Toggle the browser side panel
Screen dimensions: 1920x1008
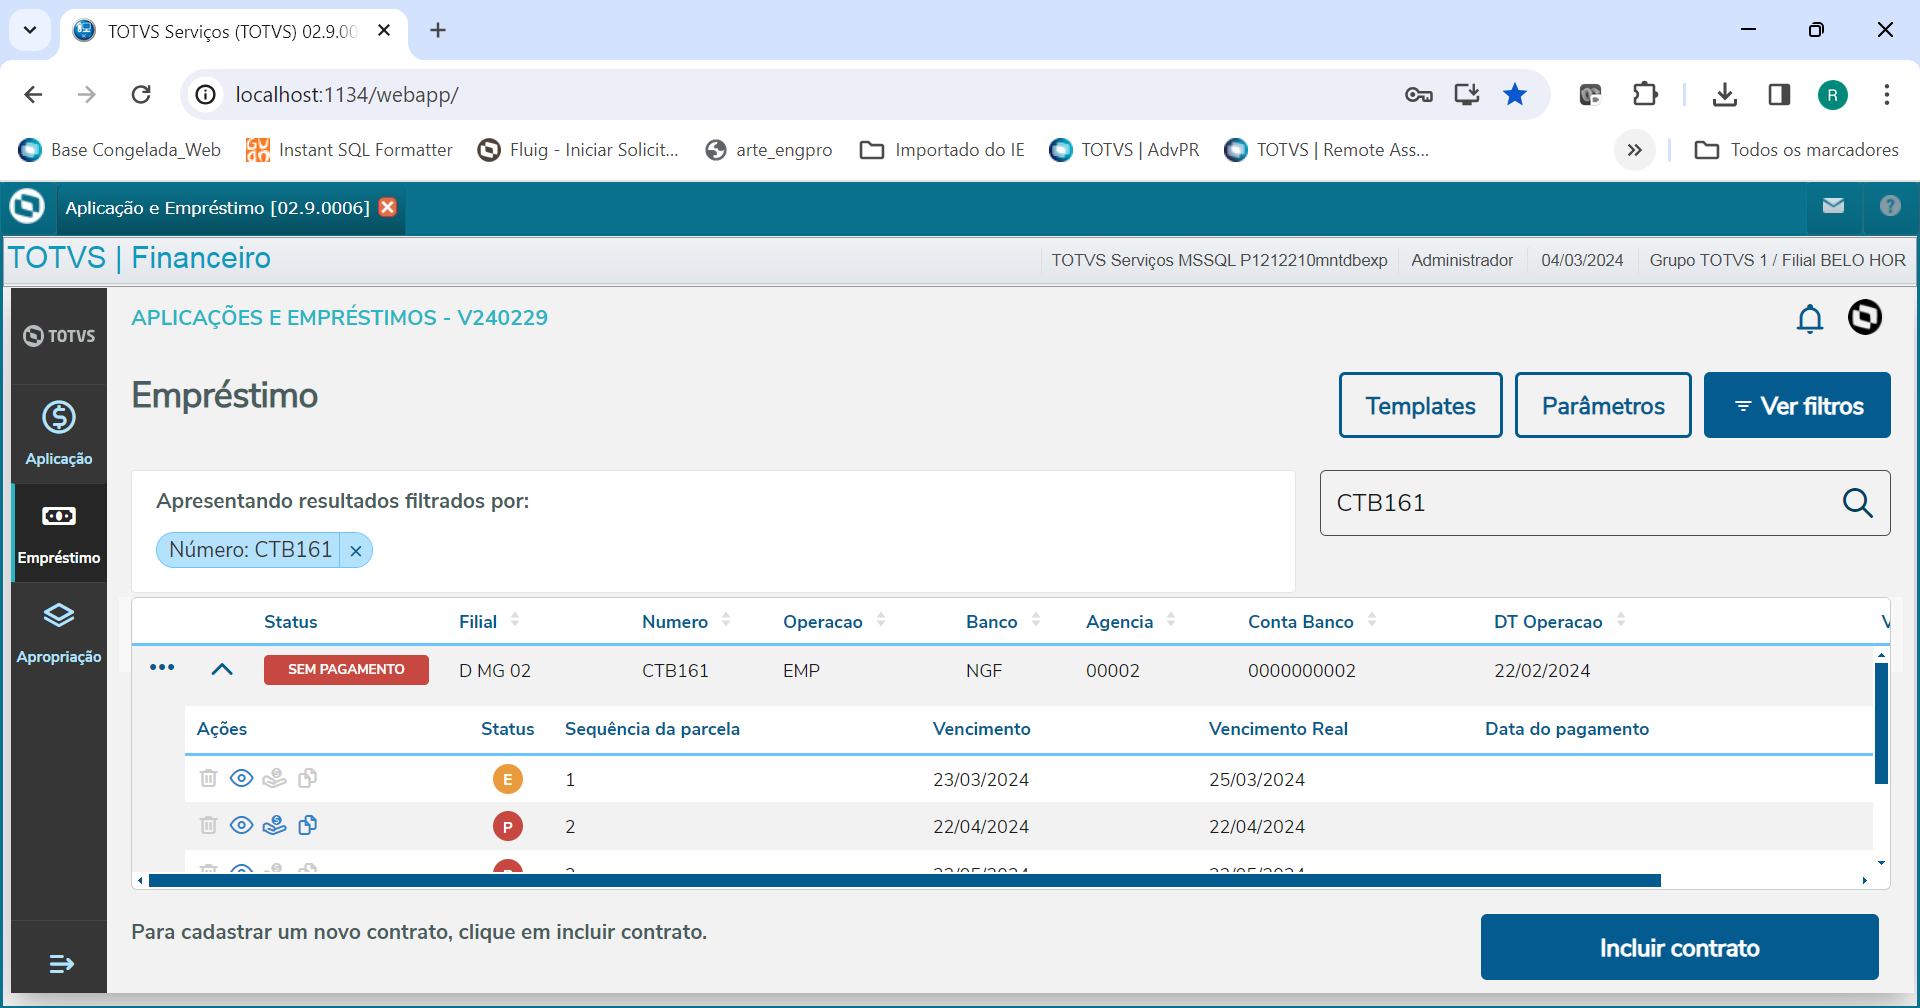click(x=1779, y=95)
